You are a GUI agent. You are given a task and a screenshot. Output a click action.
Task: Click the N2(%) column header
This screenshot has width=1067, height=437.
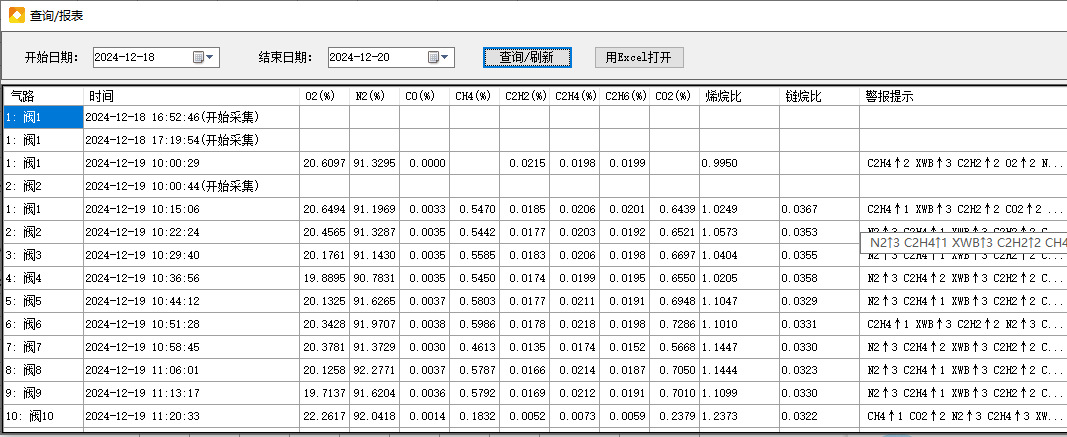[374, 96]
